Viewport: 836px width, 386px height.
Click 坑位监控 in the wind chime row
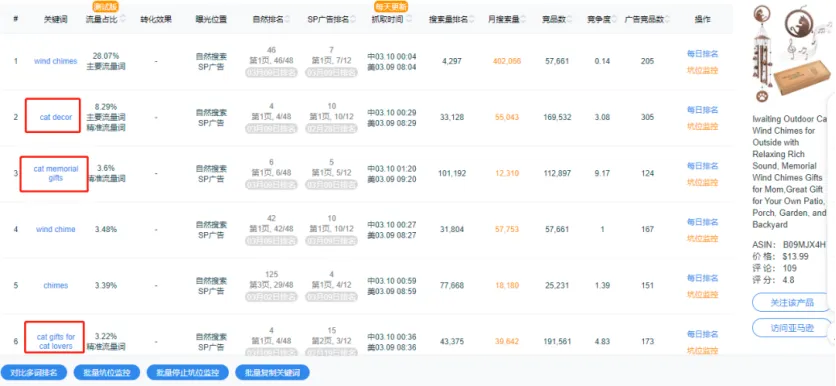click(x=702, y=238)
